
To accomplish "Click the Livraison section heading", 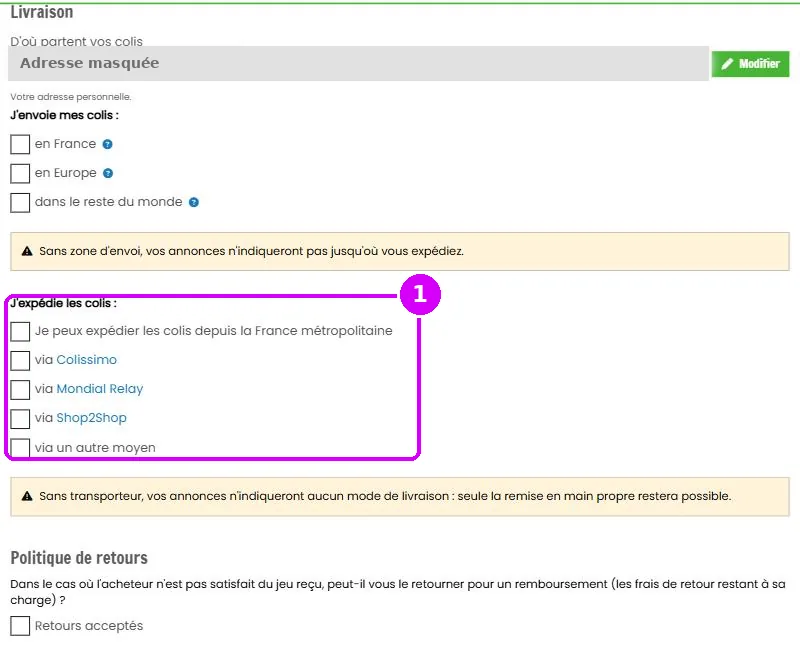I will point(42,12).
